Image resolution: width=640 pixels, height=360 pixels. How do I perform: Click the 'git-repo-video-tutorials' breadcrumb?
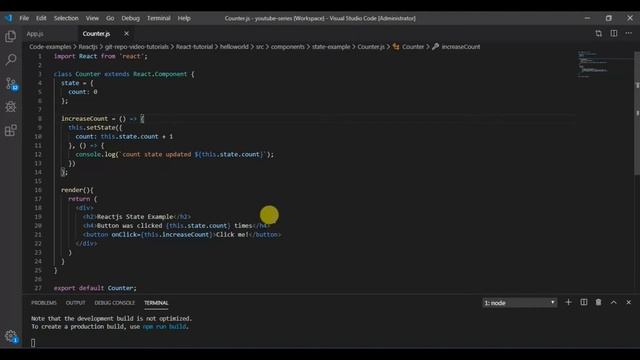pyautogui.click(x=137, y=47)
